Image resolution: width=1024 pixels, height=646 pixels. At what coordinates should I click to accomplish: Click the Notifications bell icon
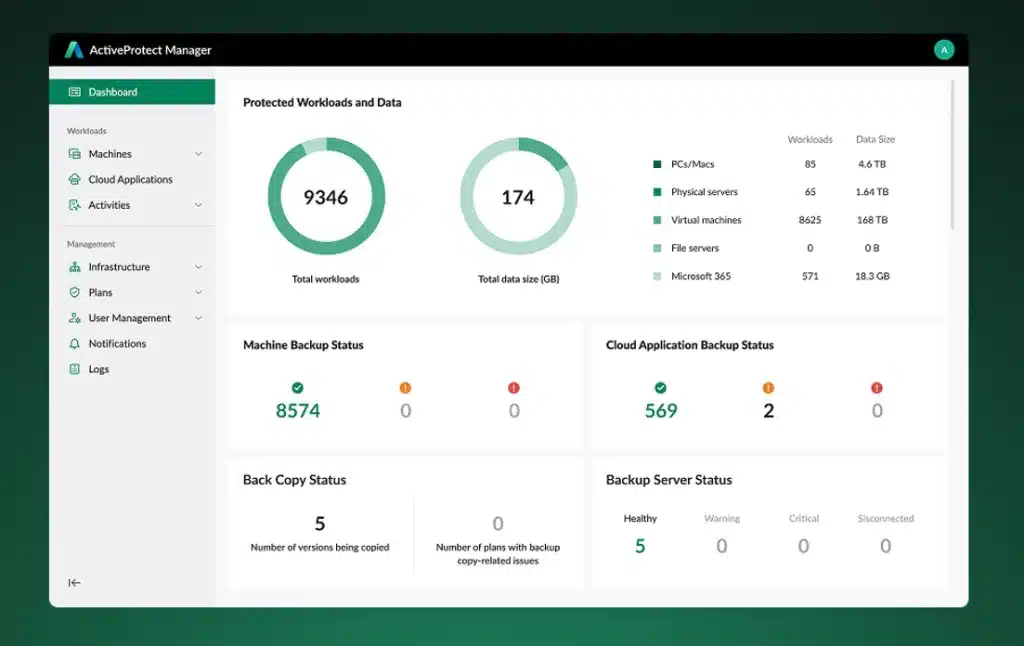click(74, 344)
